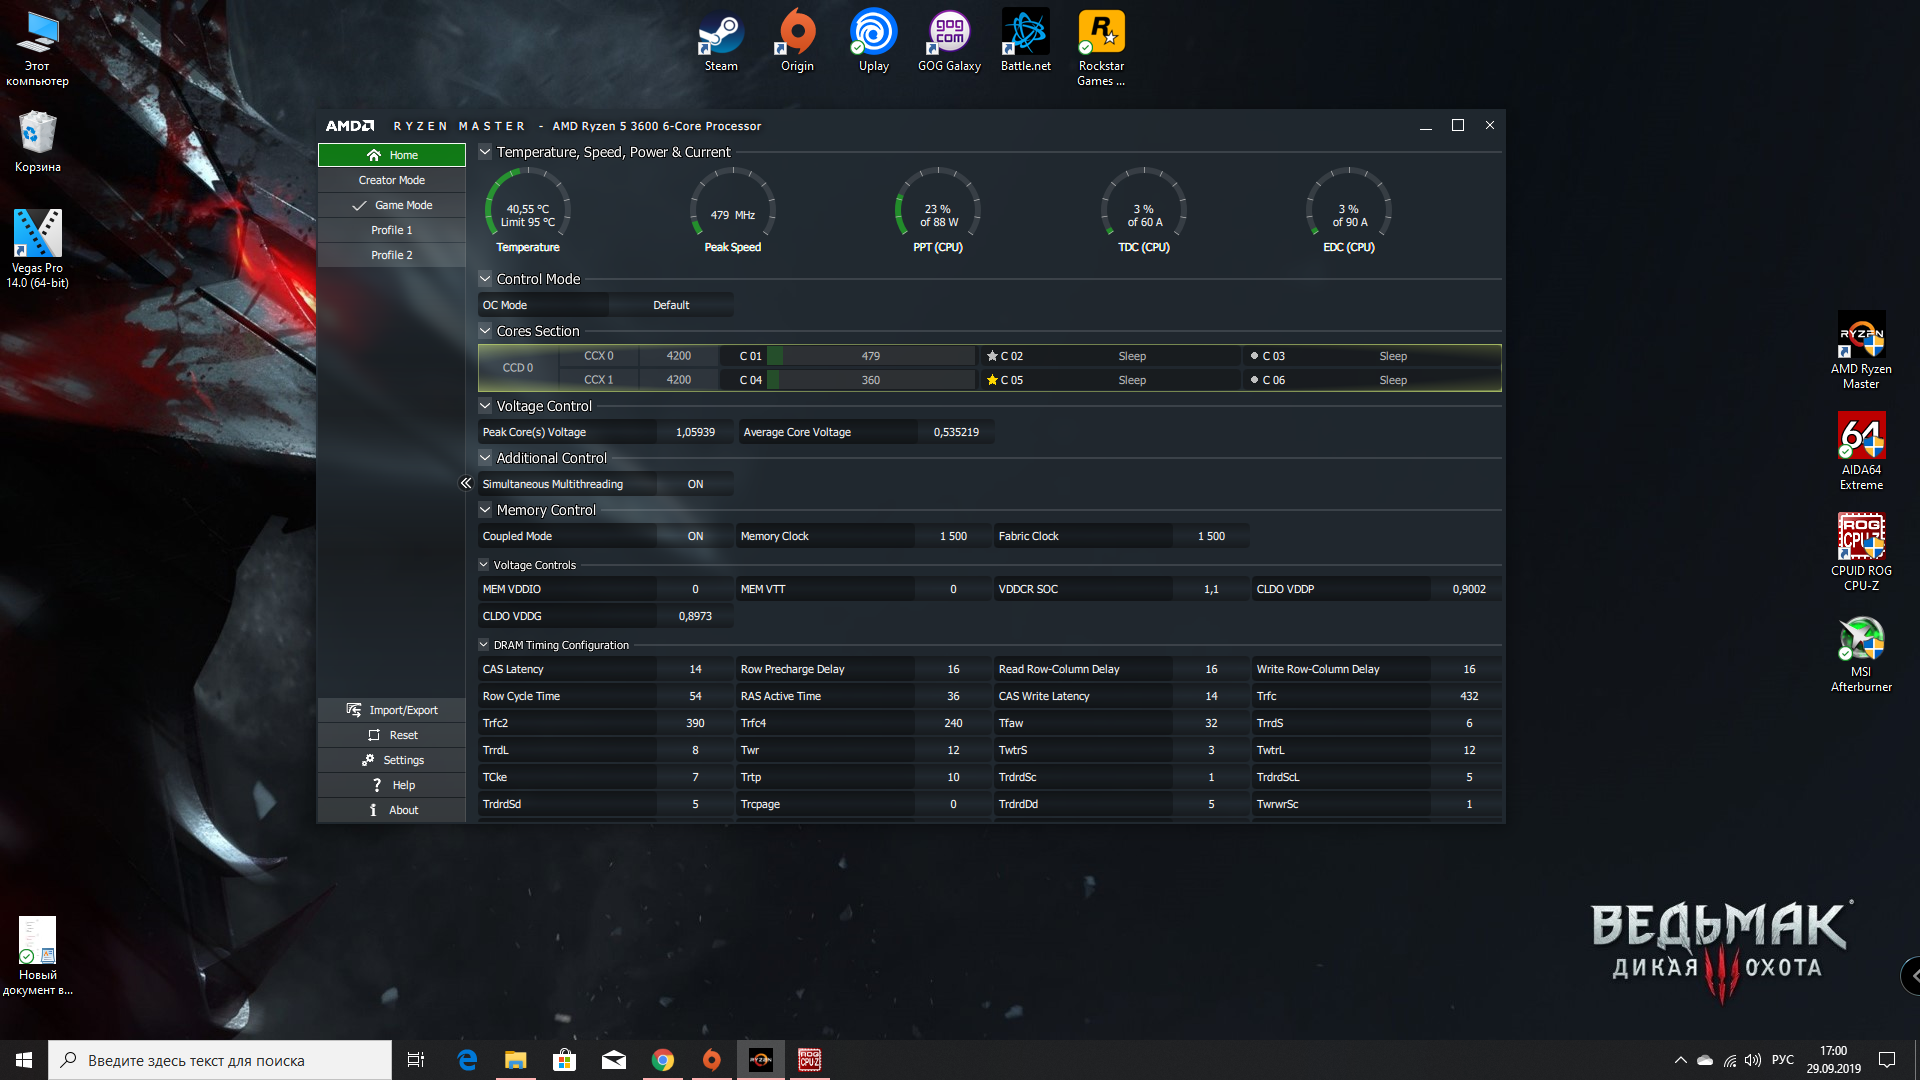Click gold star on core C 05
The image size is (1920, 1080).
point(992,380)
